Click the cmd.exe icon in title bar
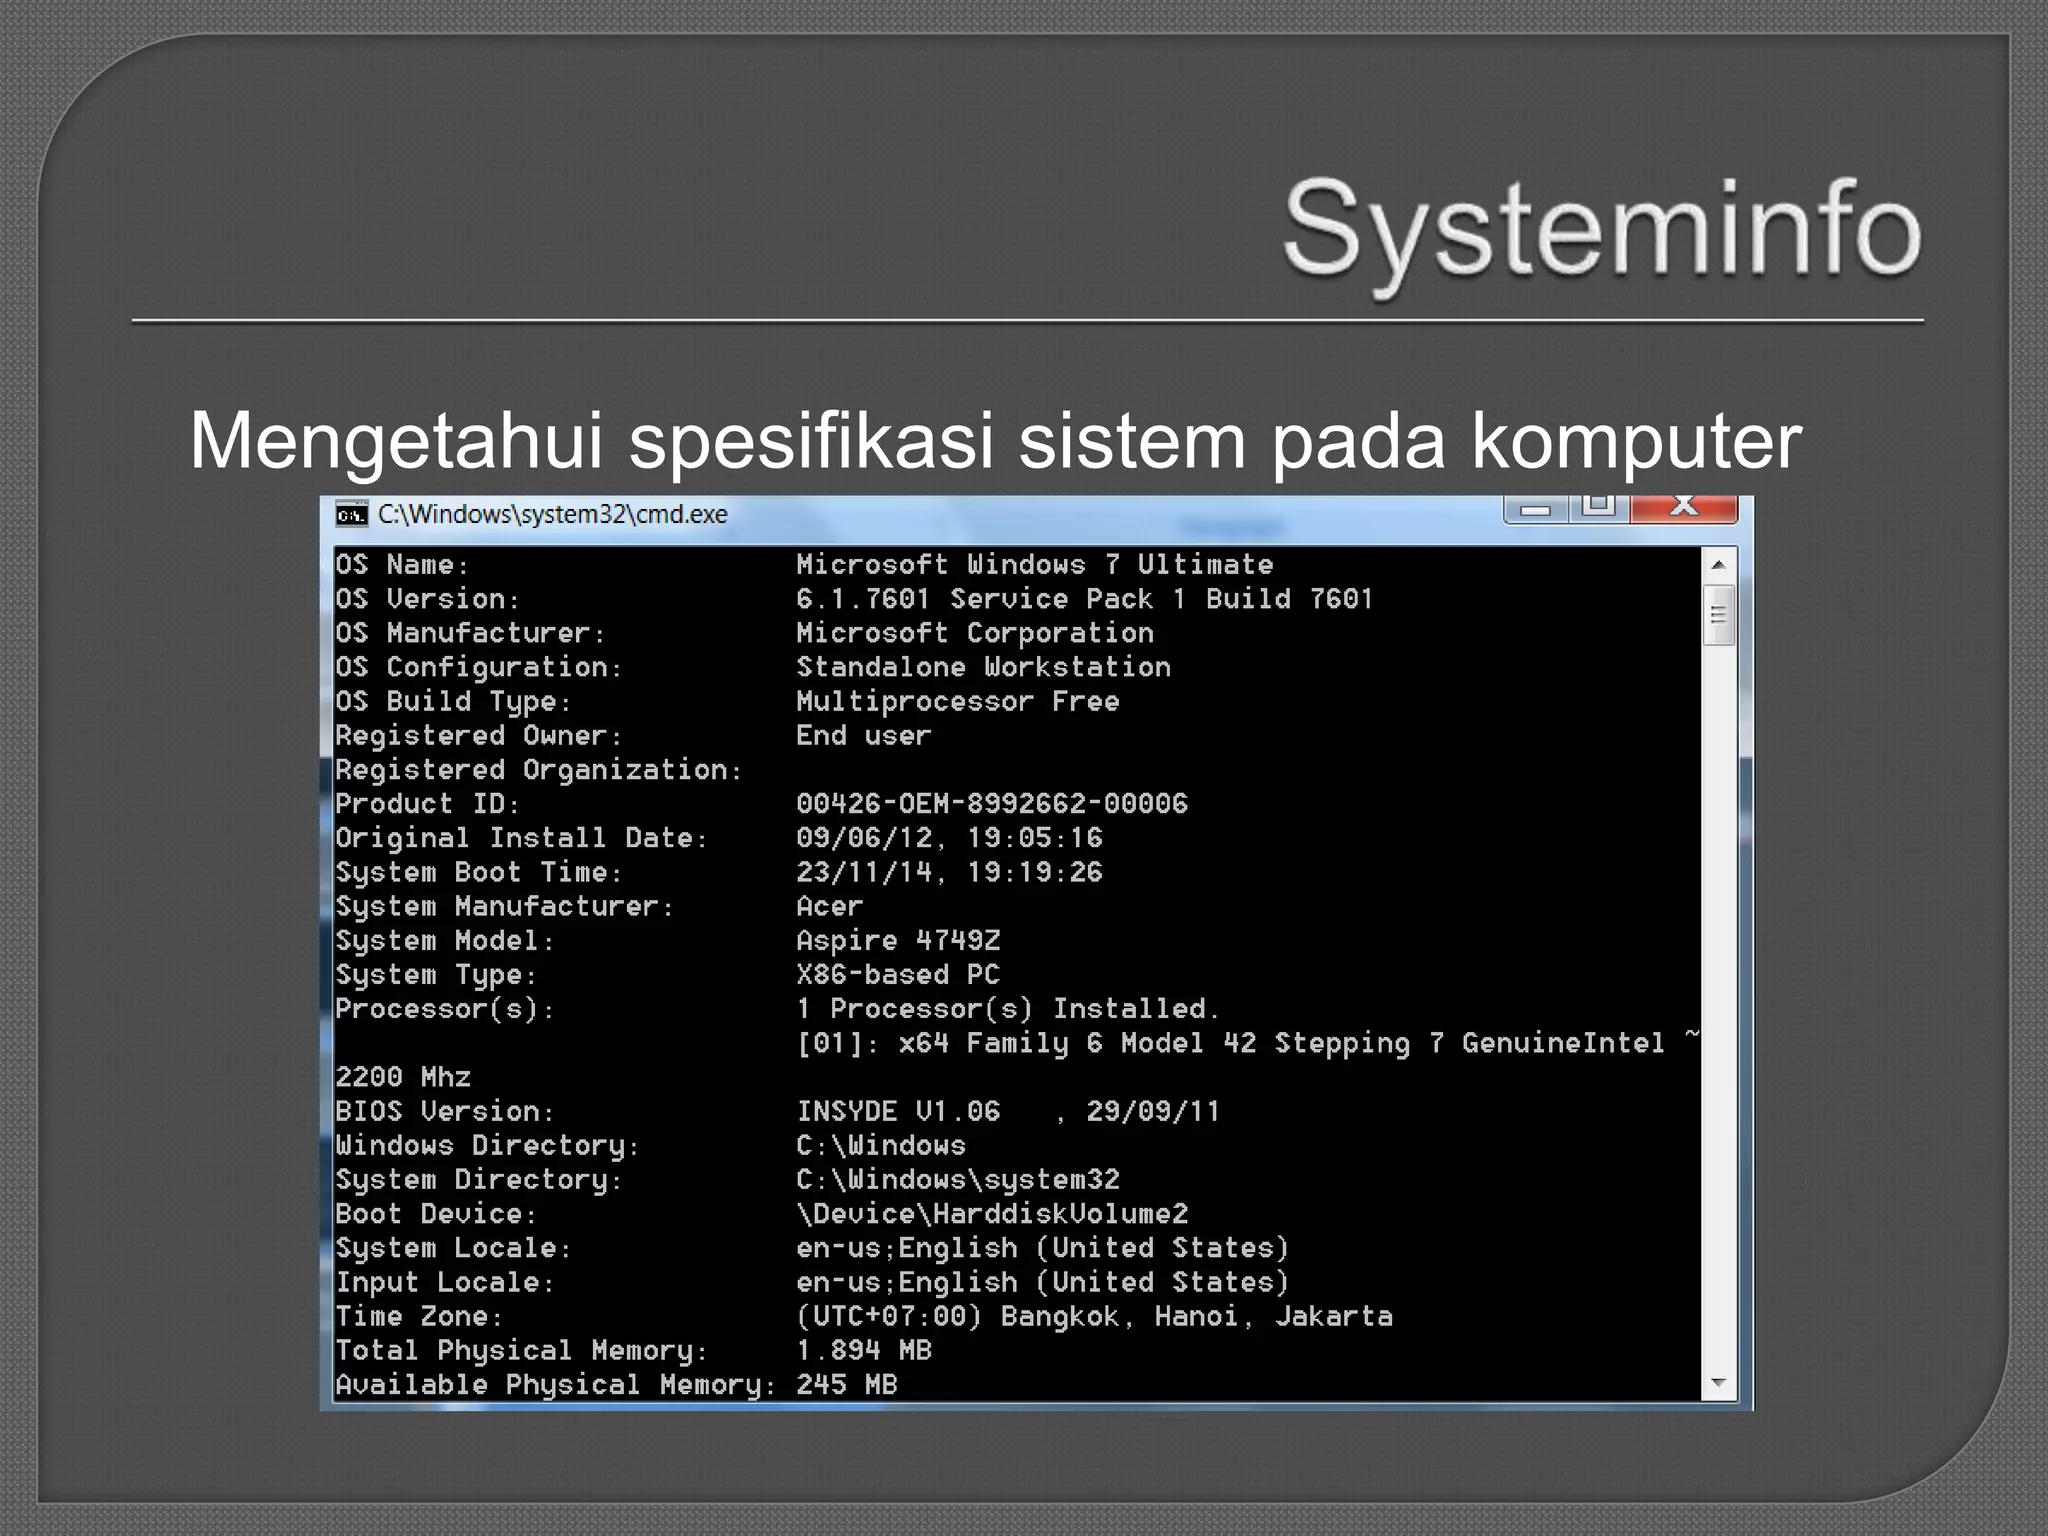 click(351, 514)
